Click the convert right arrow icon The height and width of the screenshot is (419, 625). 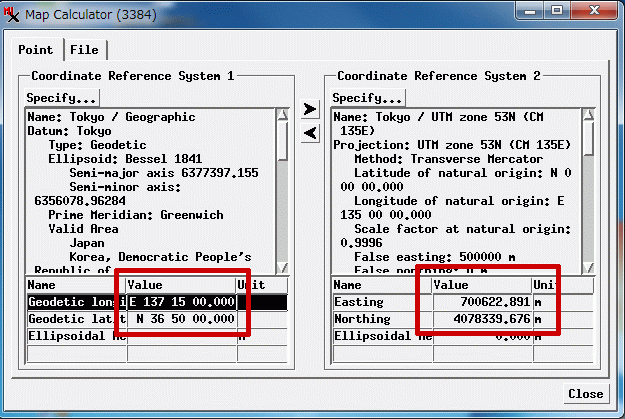click(310, 108)
